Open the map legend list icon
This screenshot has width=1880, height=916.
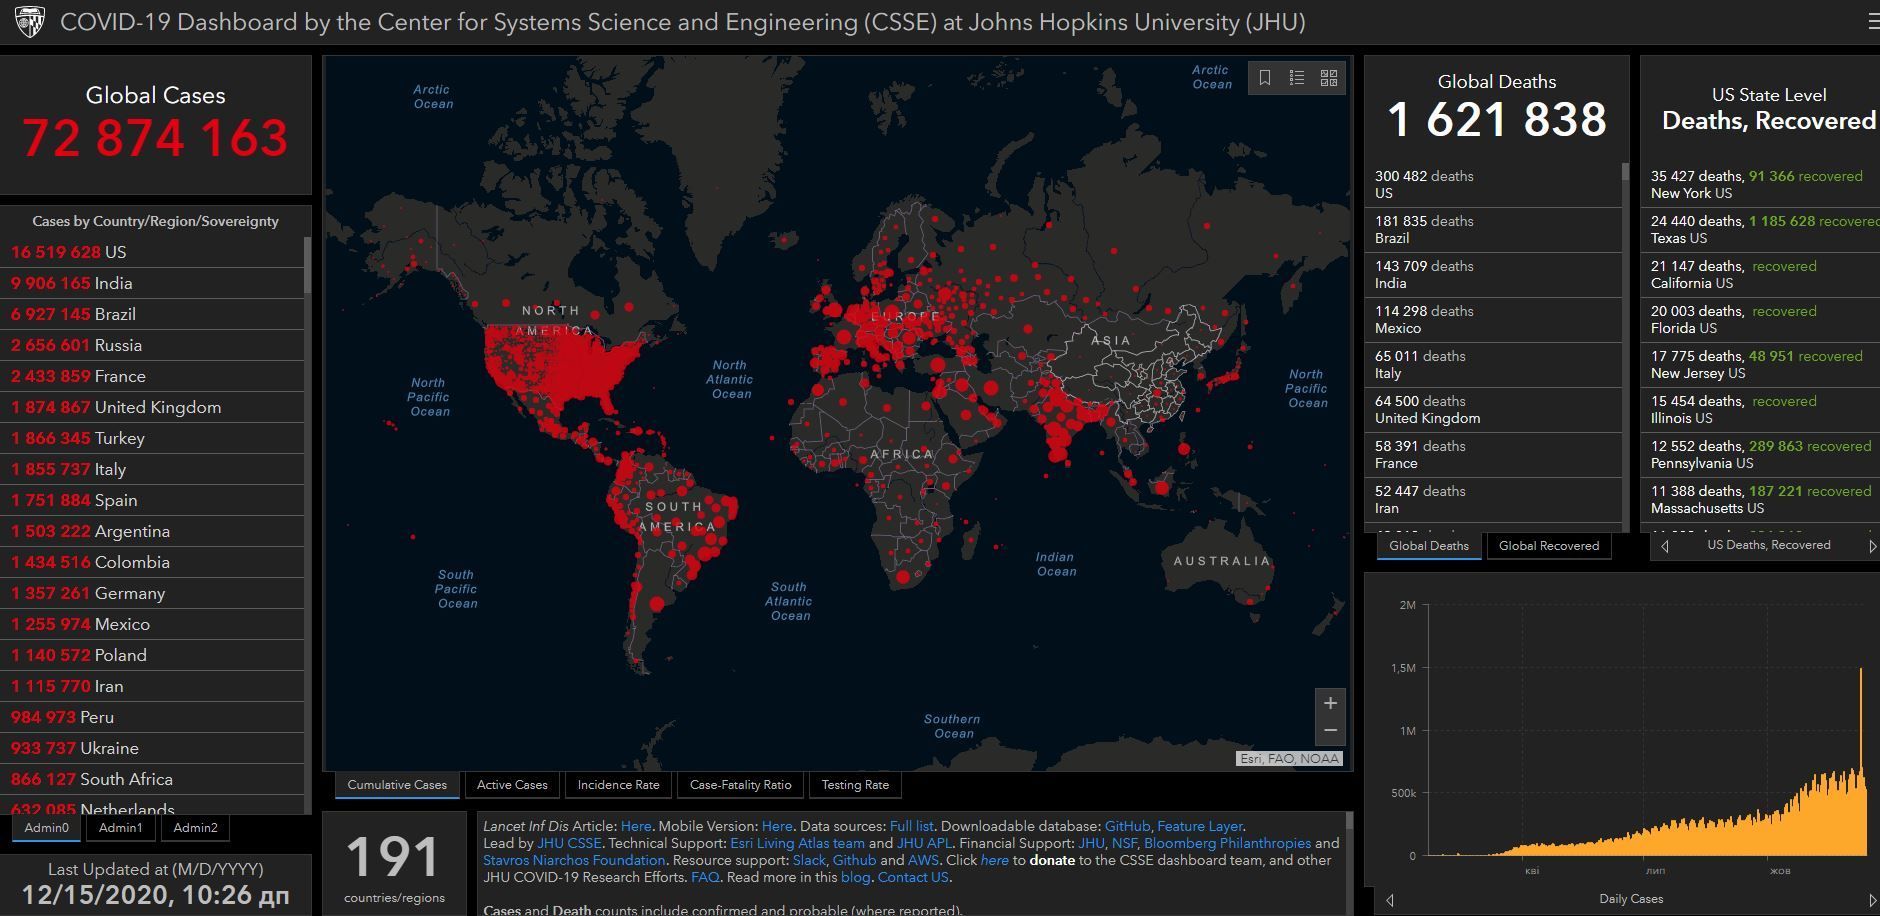coord(1297,78)
